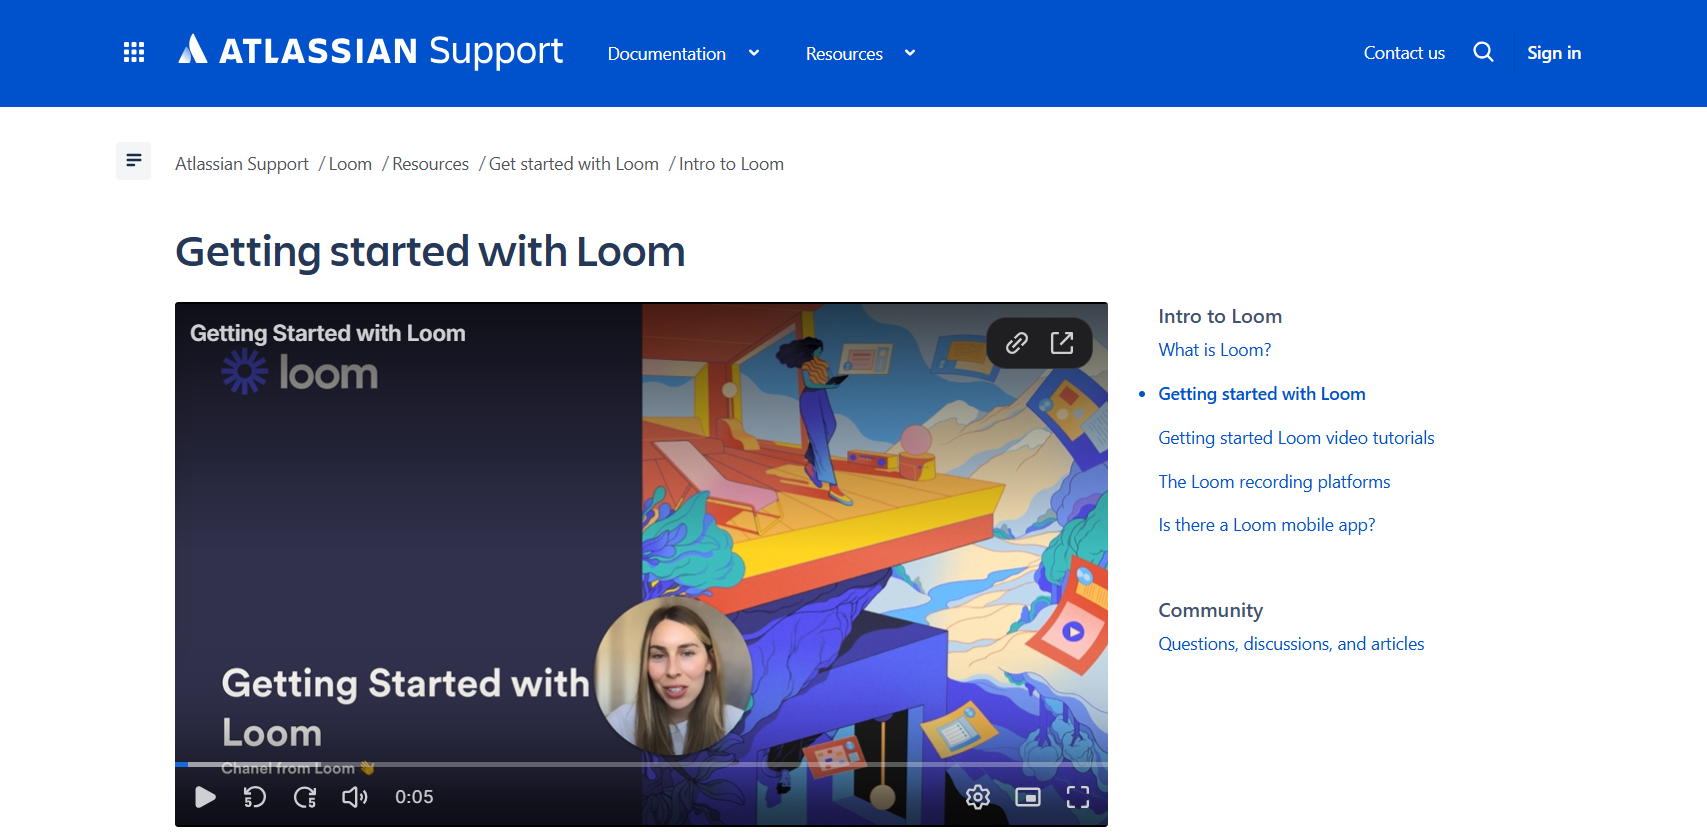
Task: Open Getting started Loom video tutorials
Action: [x=1296, y=438]
